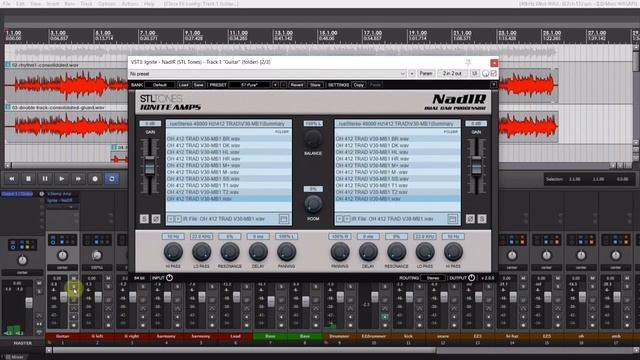The image size is (640, 360).
Task: Click the previous preset button in NadIR
Action: pos(283,85)
